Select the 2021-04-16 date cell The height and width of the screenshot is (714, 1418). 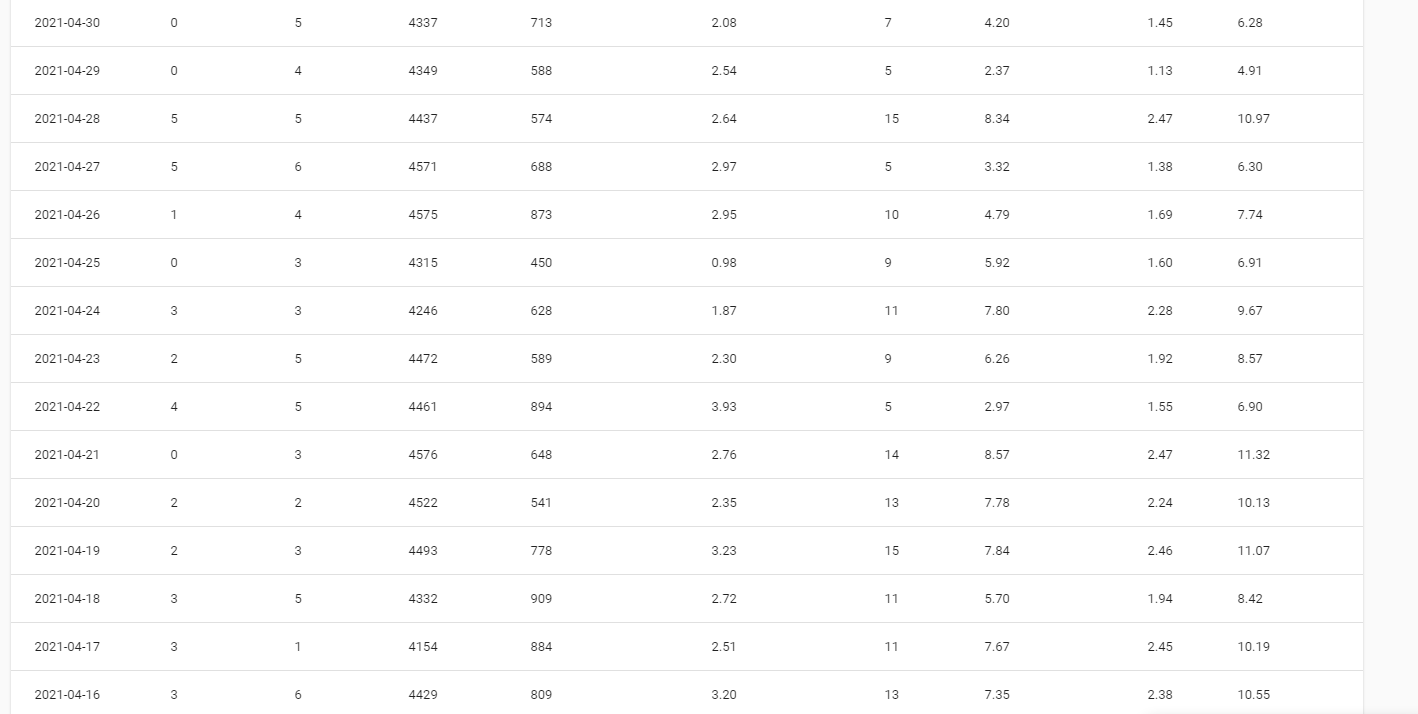[67, 695]
